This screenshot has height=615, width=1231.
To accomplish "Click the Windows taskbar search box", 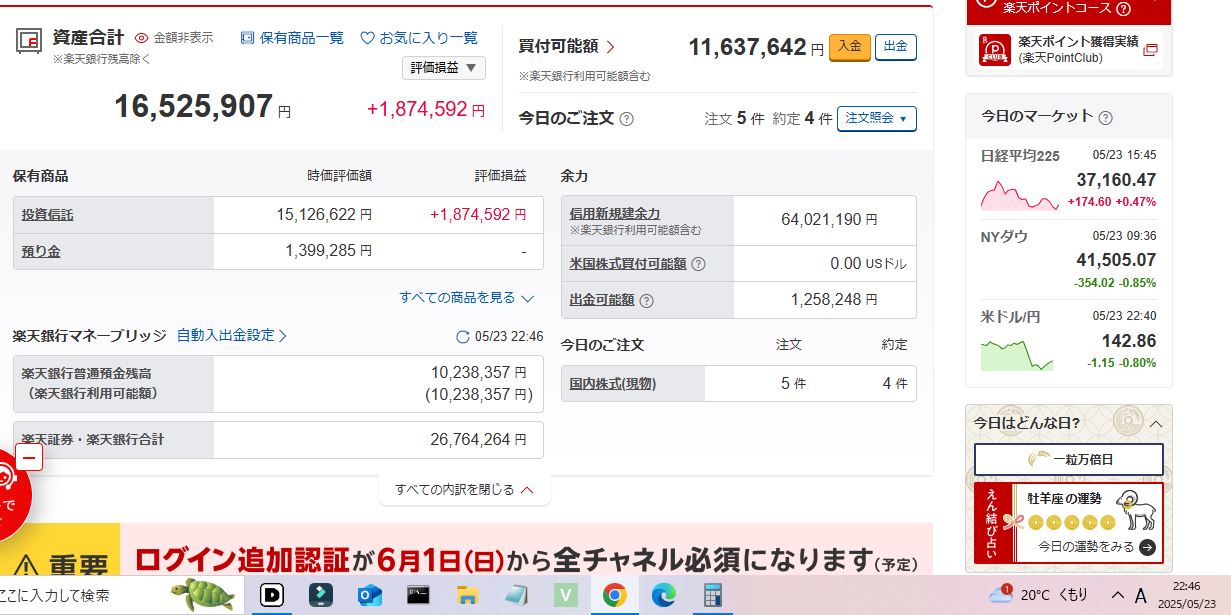I will point(121,595).
